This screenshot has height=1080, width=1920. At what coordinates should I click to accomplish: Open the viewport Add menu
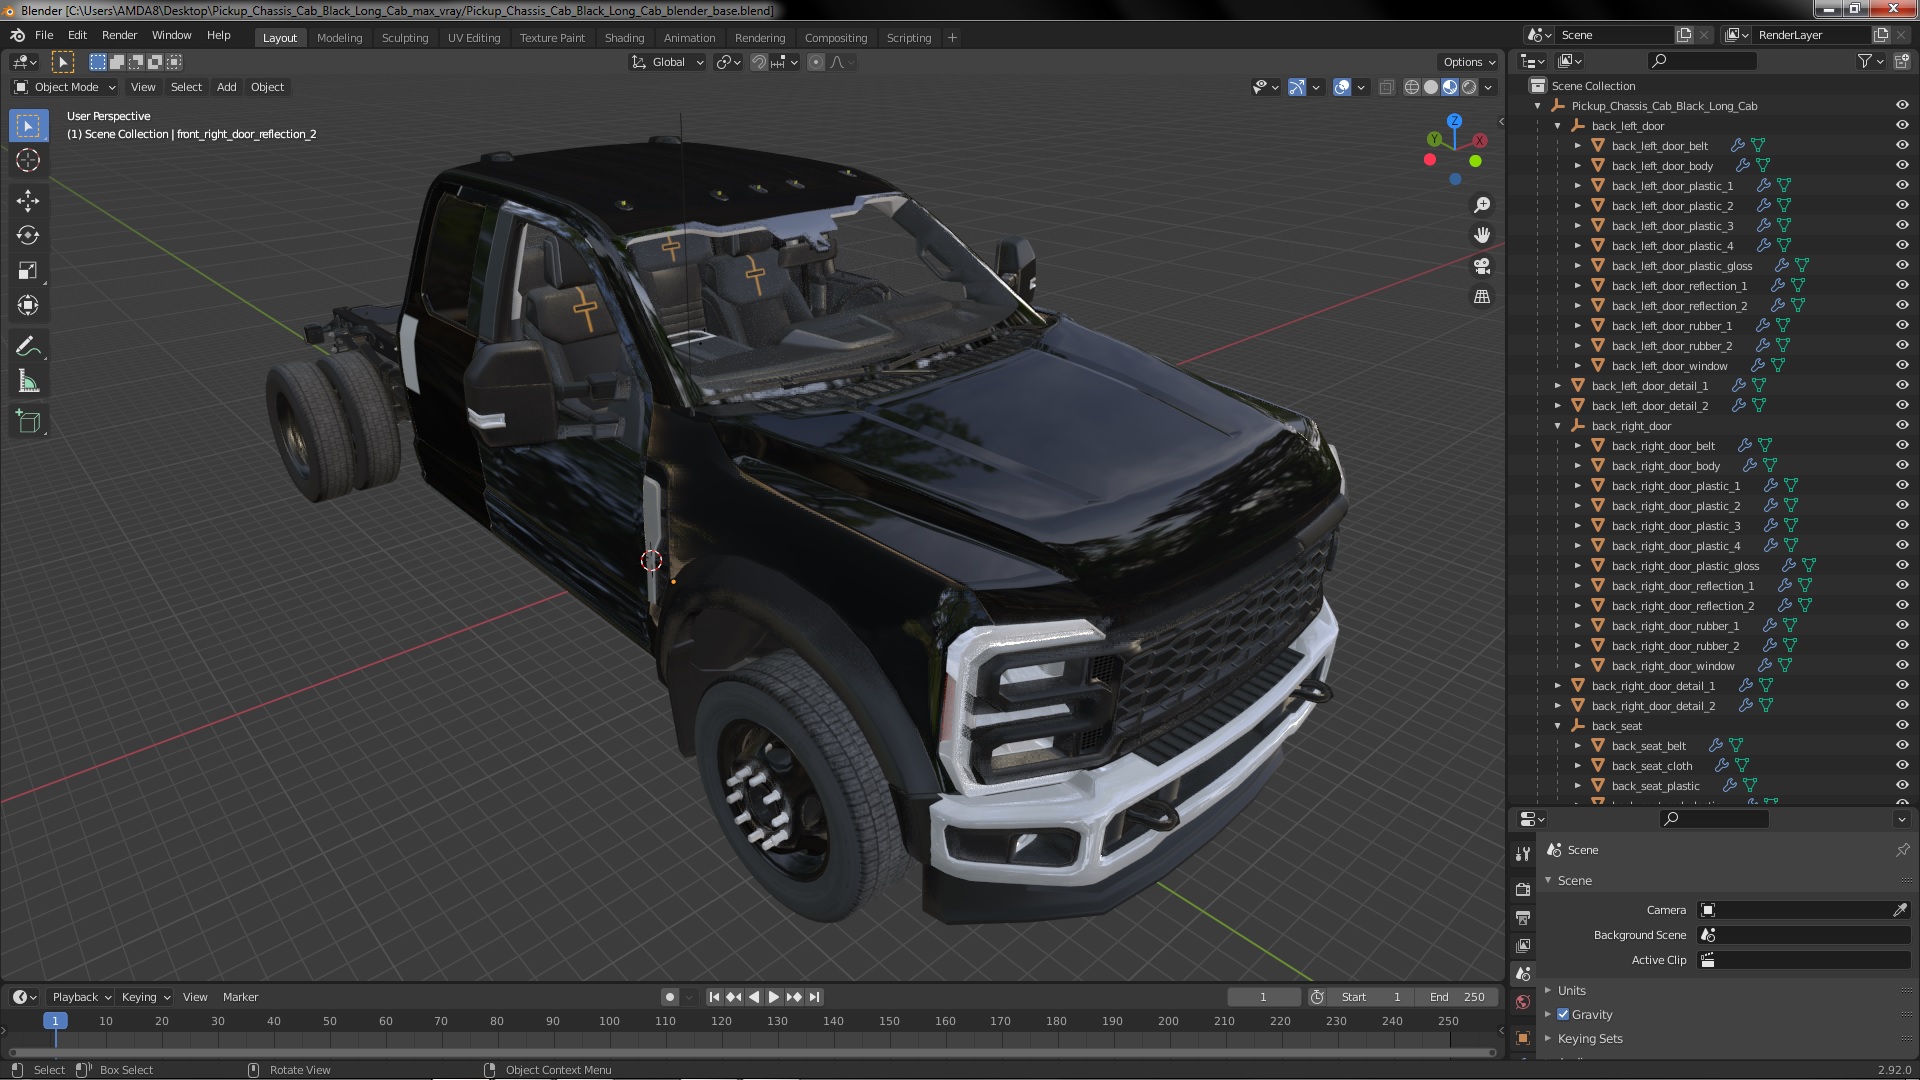[x=227, y=87]
